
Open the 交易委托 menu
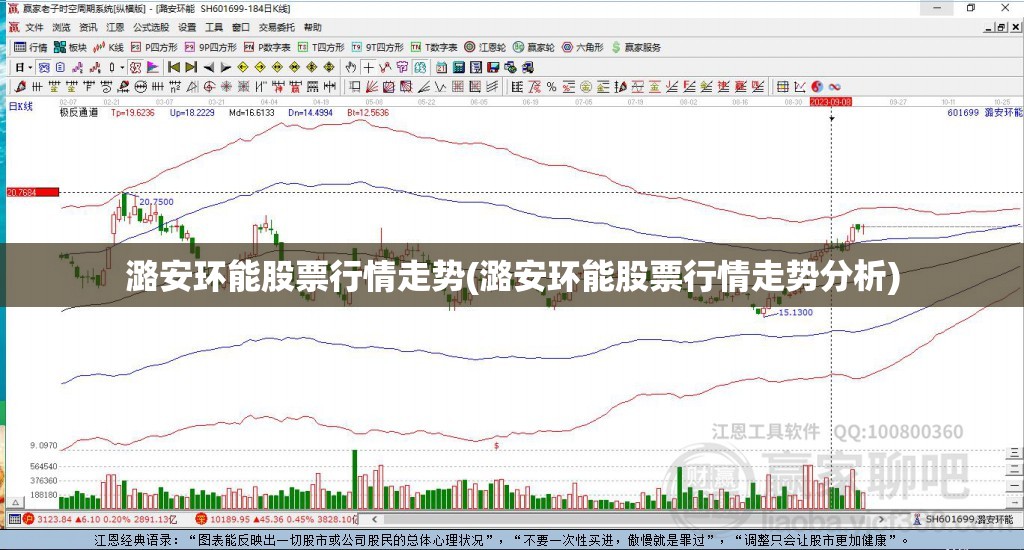[276, 27]
